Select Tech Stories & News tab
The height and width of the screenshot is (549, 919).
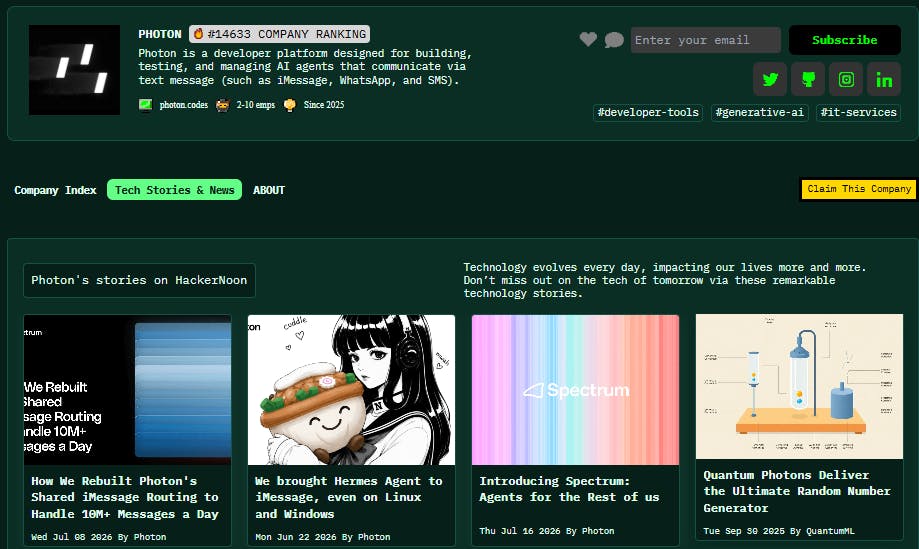174,190
